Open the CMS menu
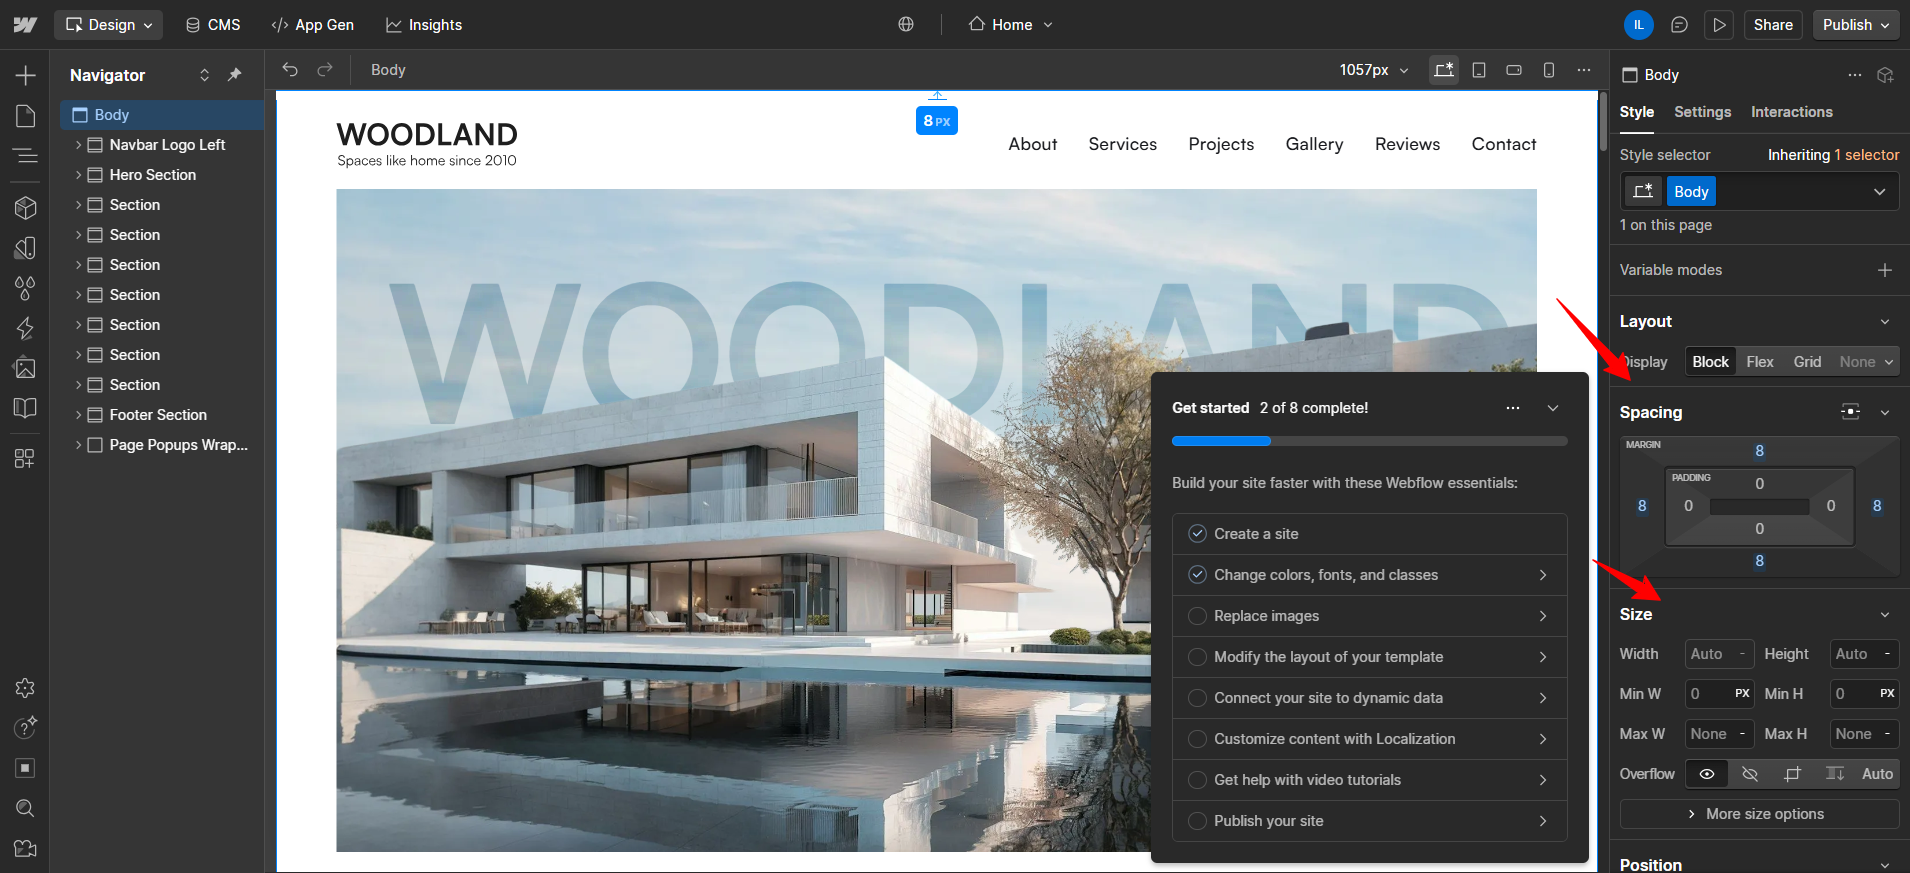The image size is (1910, 873). click(x=213, y=25)
